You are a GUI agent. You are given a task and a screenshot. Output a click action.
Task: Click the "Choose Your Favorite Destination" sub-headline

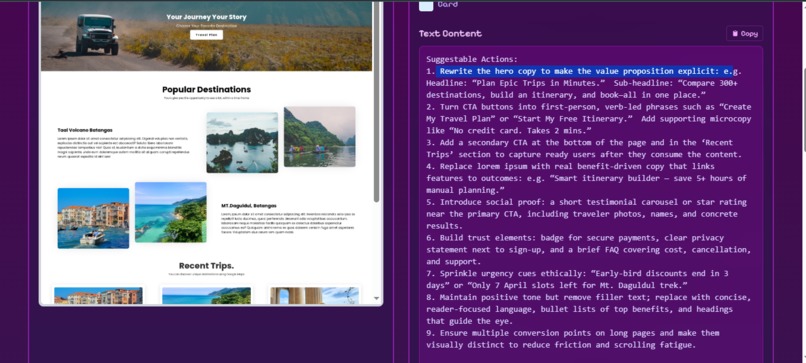tap(206, 25)
